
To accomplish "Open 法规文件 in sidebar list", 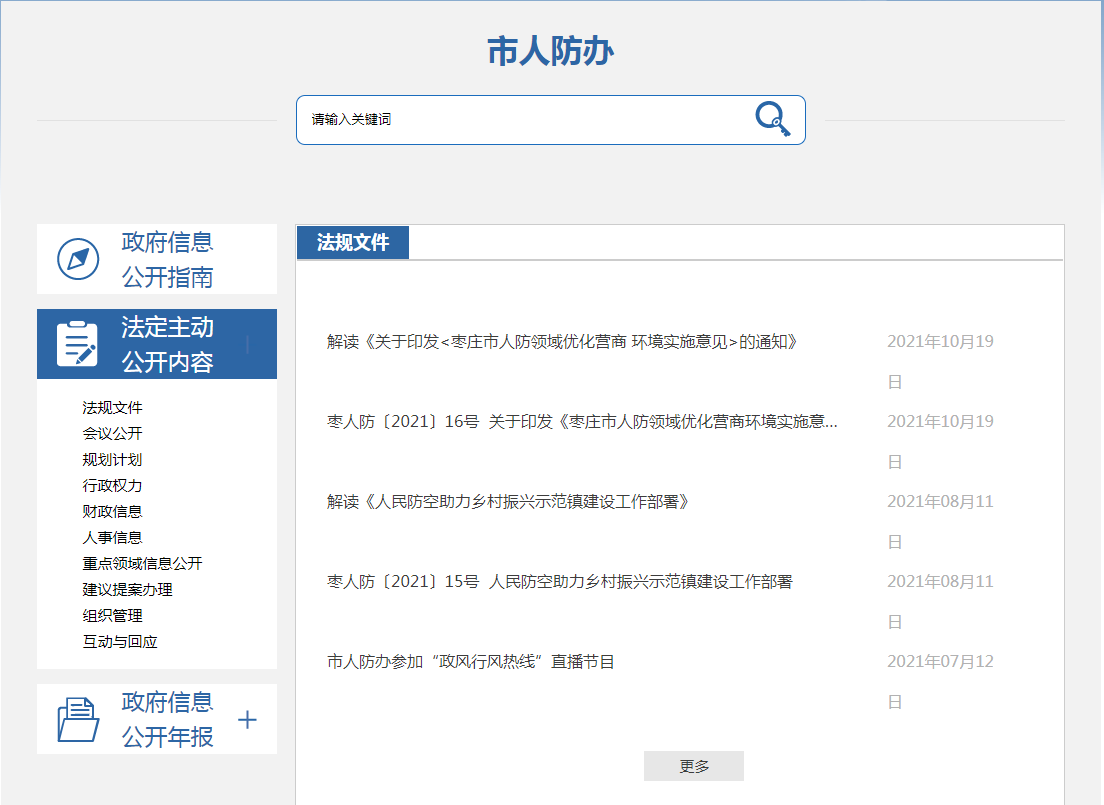I will (112, 408).
